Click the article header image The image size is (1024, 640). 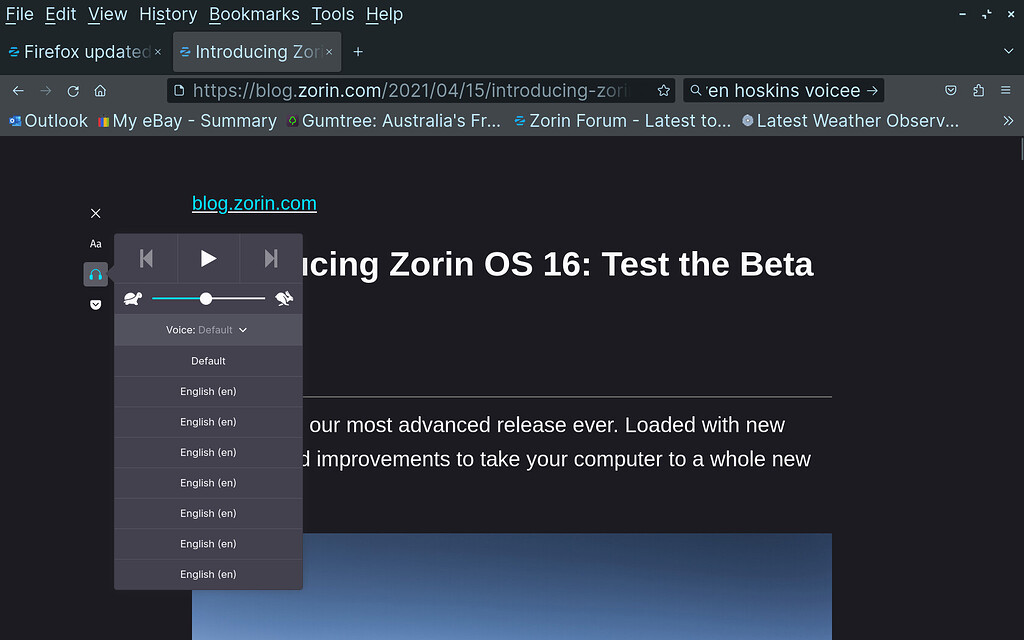(512, 586)
